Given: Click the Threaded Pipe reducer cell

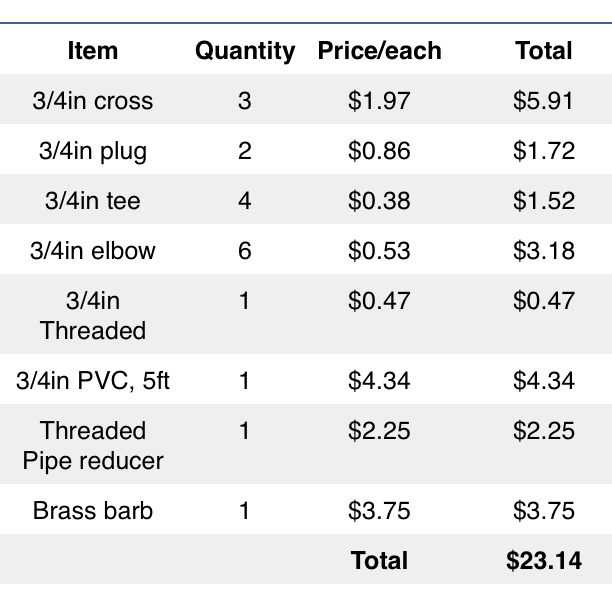Looking at the screenshot, I should point(93,445).
